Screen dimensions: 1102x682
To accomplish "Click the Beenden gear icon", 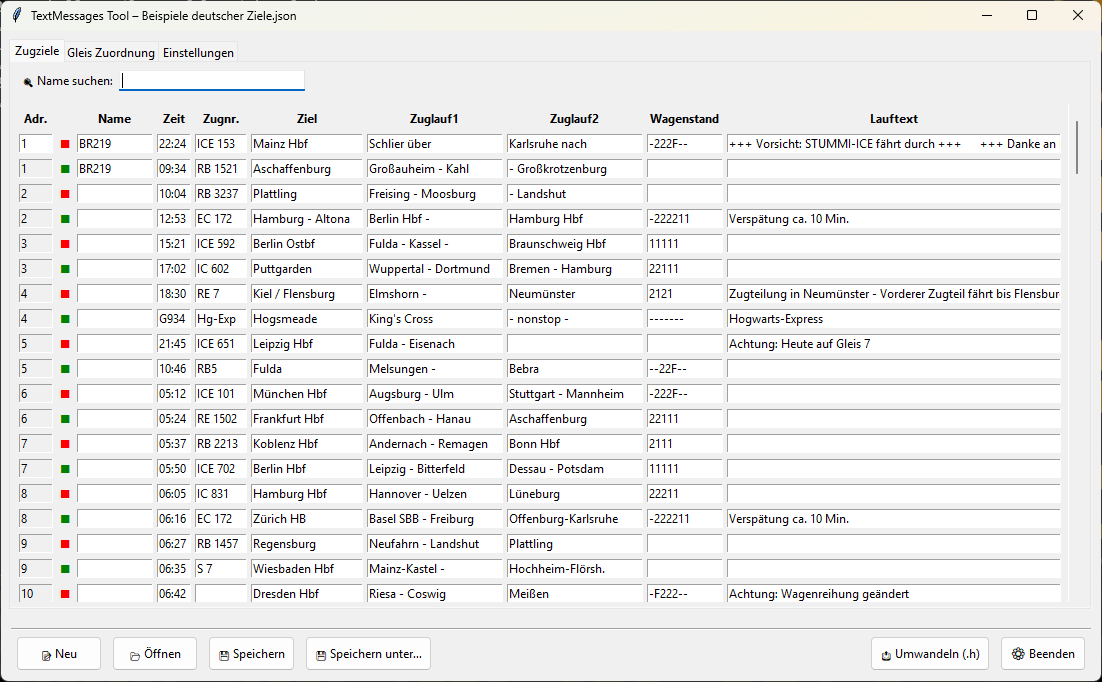I will coord(1018,654).
